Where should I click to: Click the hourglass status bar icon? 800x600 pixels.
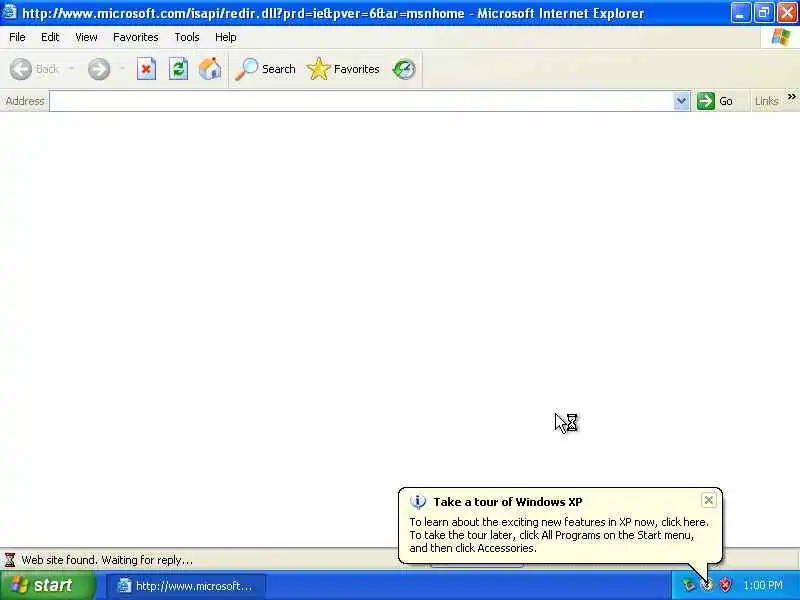(x=10, y=560)
